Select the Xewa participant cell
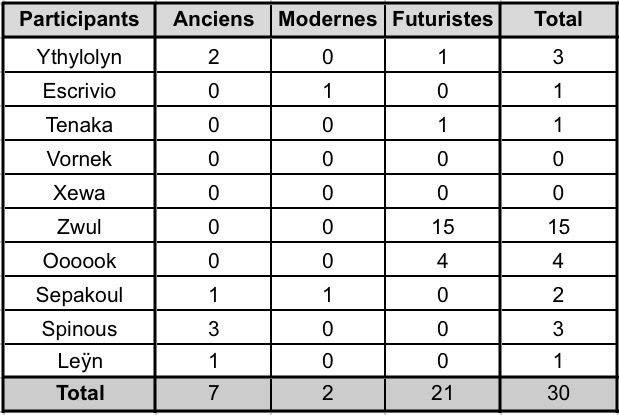Screen dimensions: 619x415 click(80, 193)
